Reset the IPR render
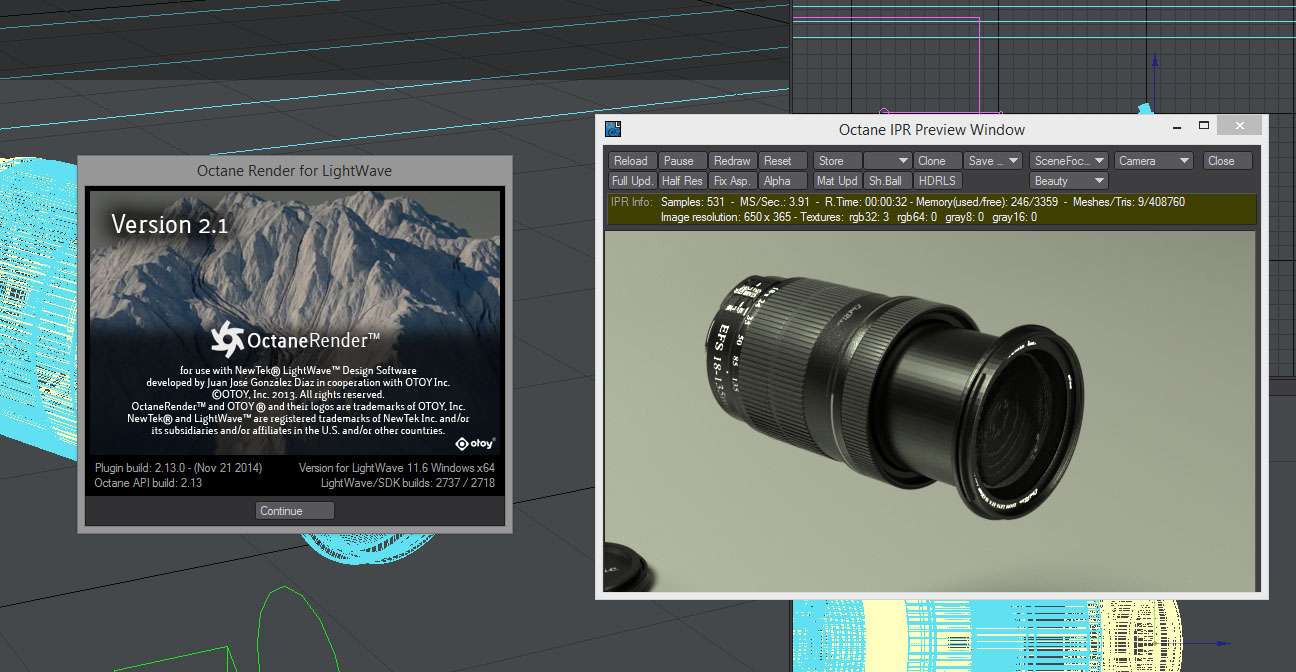 (783, 161)
